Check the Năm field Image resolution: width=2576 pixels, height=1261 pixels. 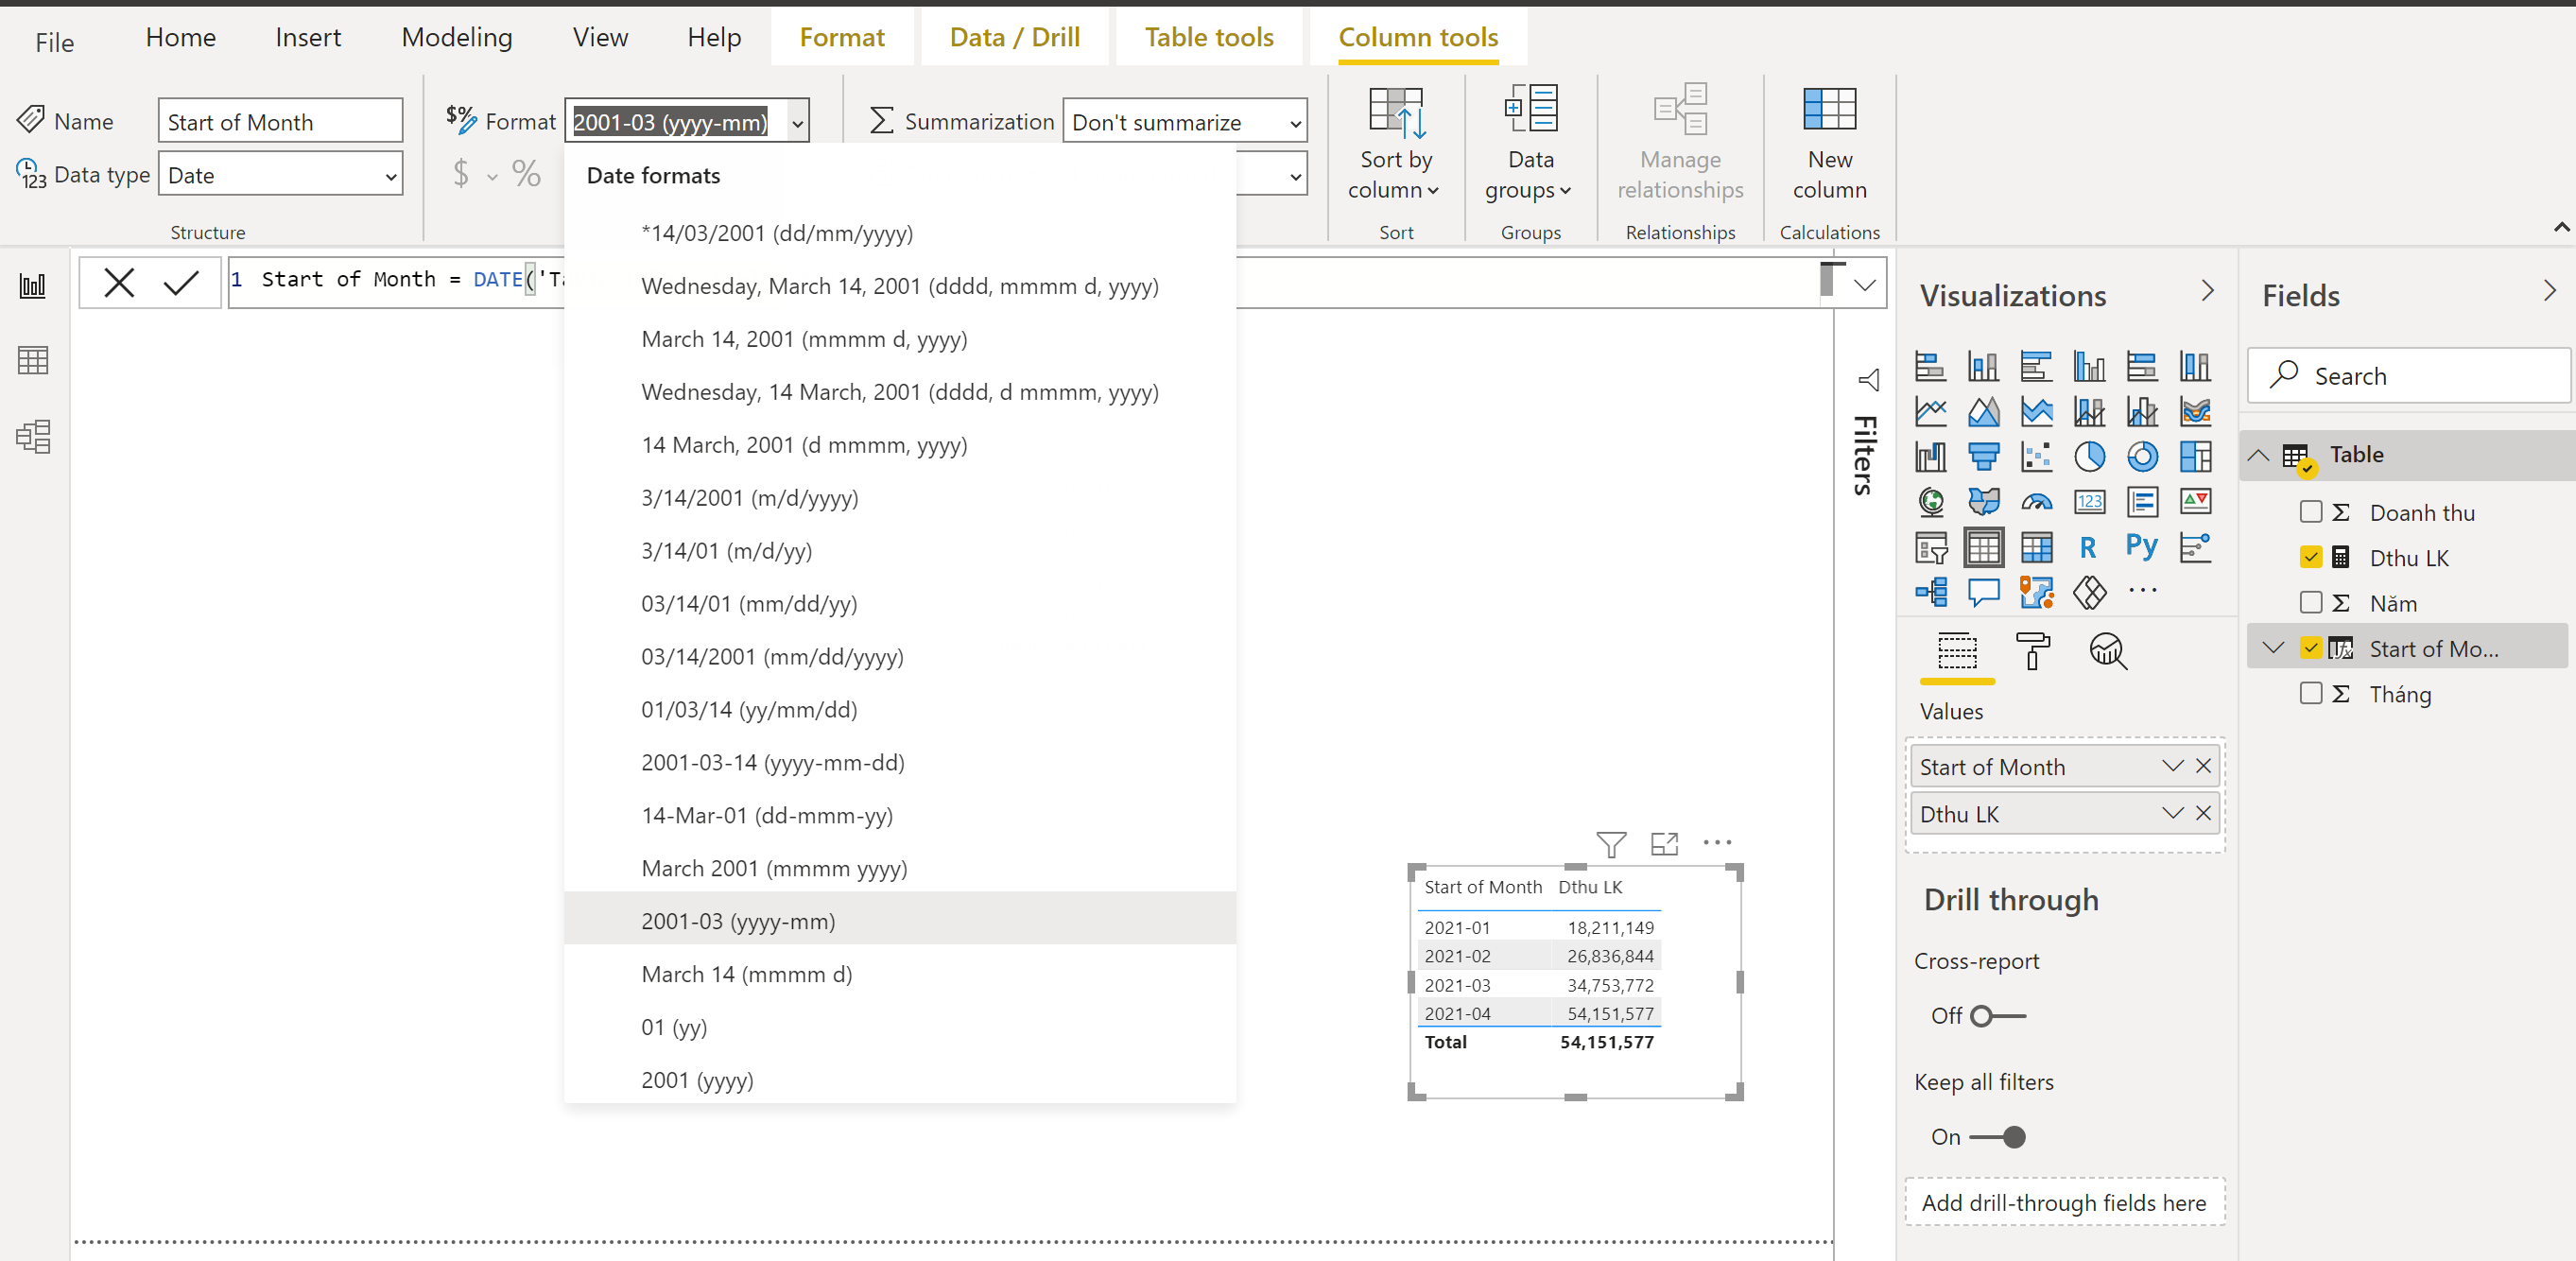(x=2310, y=602)
